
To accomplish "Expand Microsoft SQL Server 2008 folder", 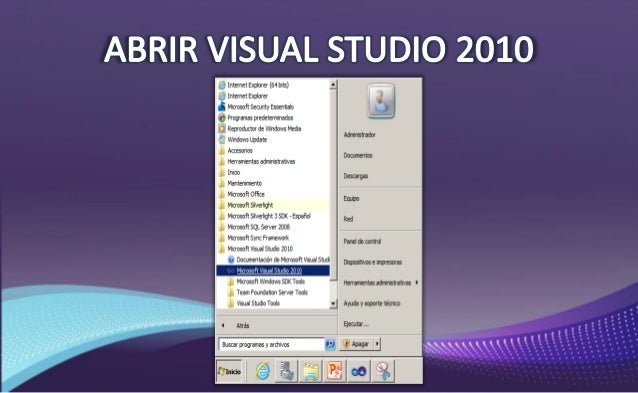I will tap(273, 227).
